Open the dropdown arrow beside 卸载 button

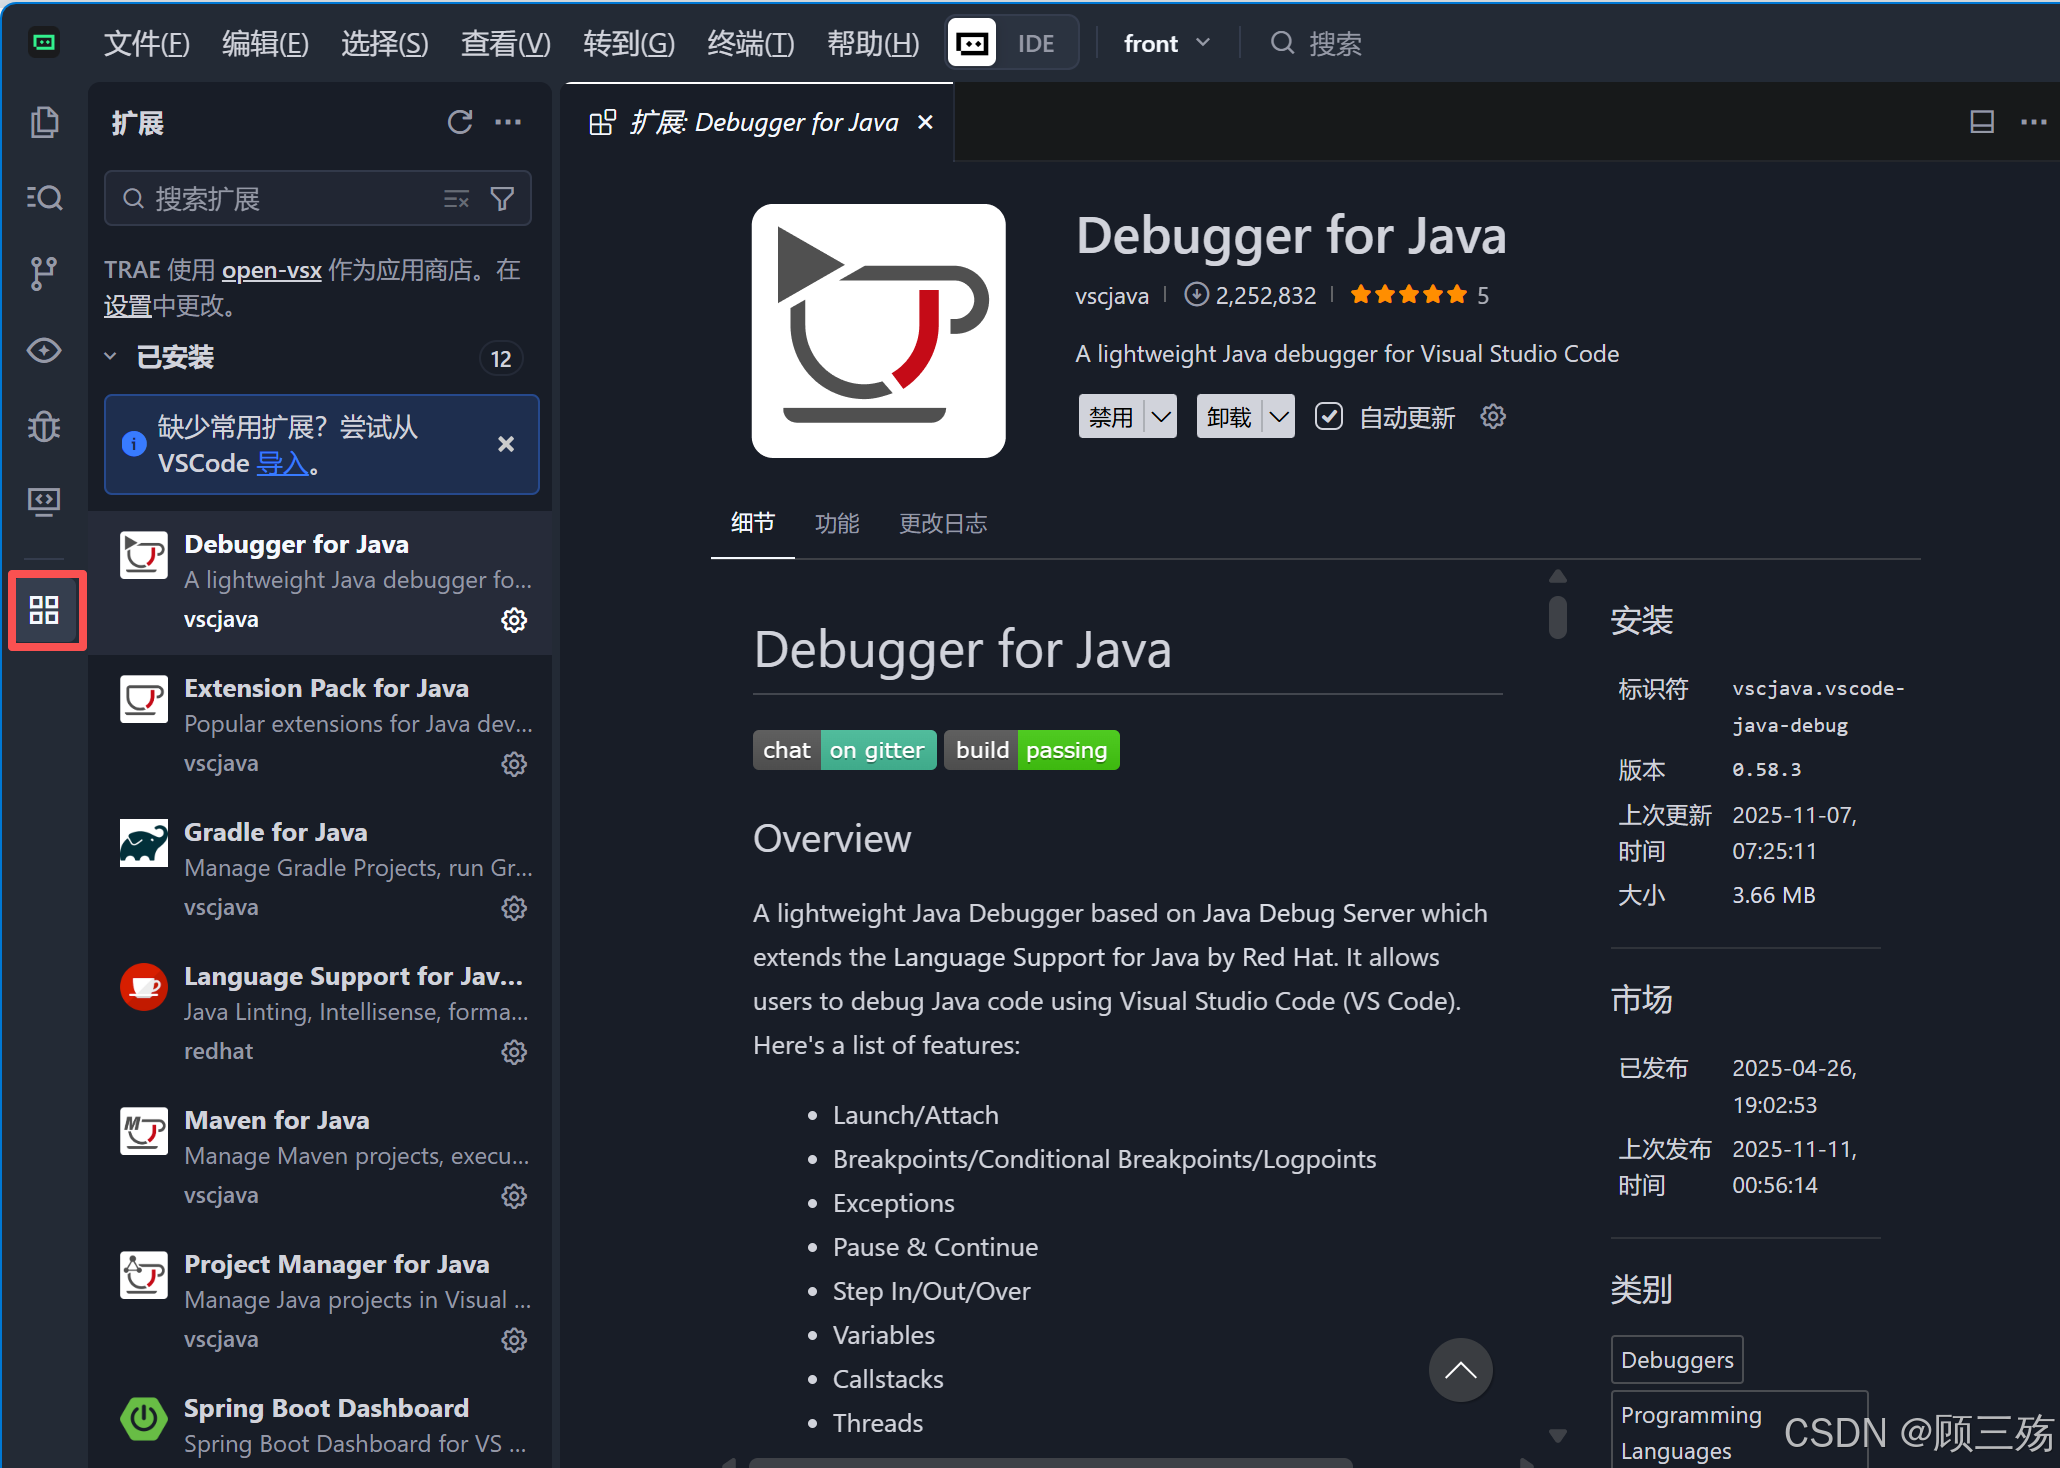(1279, 417)
